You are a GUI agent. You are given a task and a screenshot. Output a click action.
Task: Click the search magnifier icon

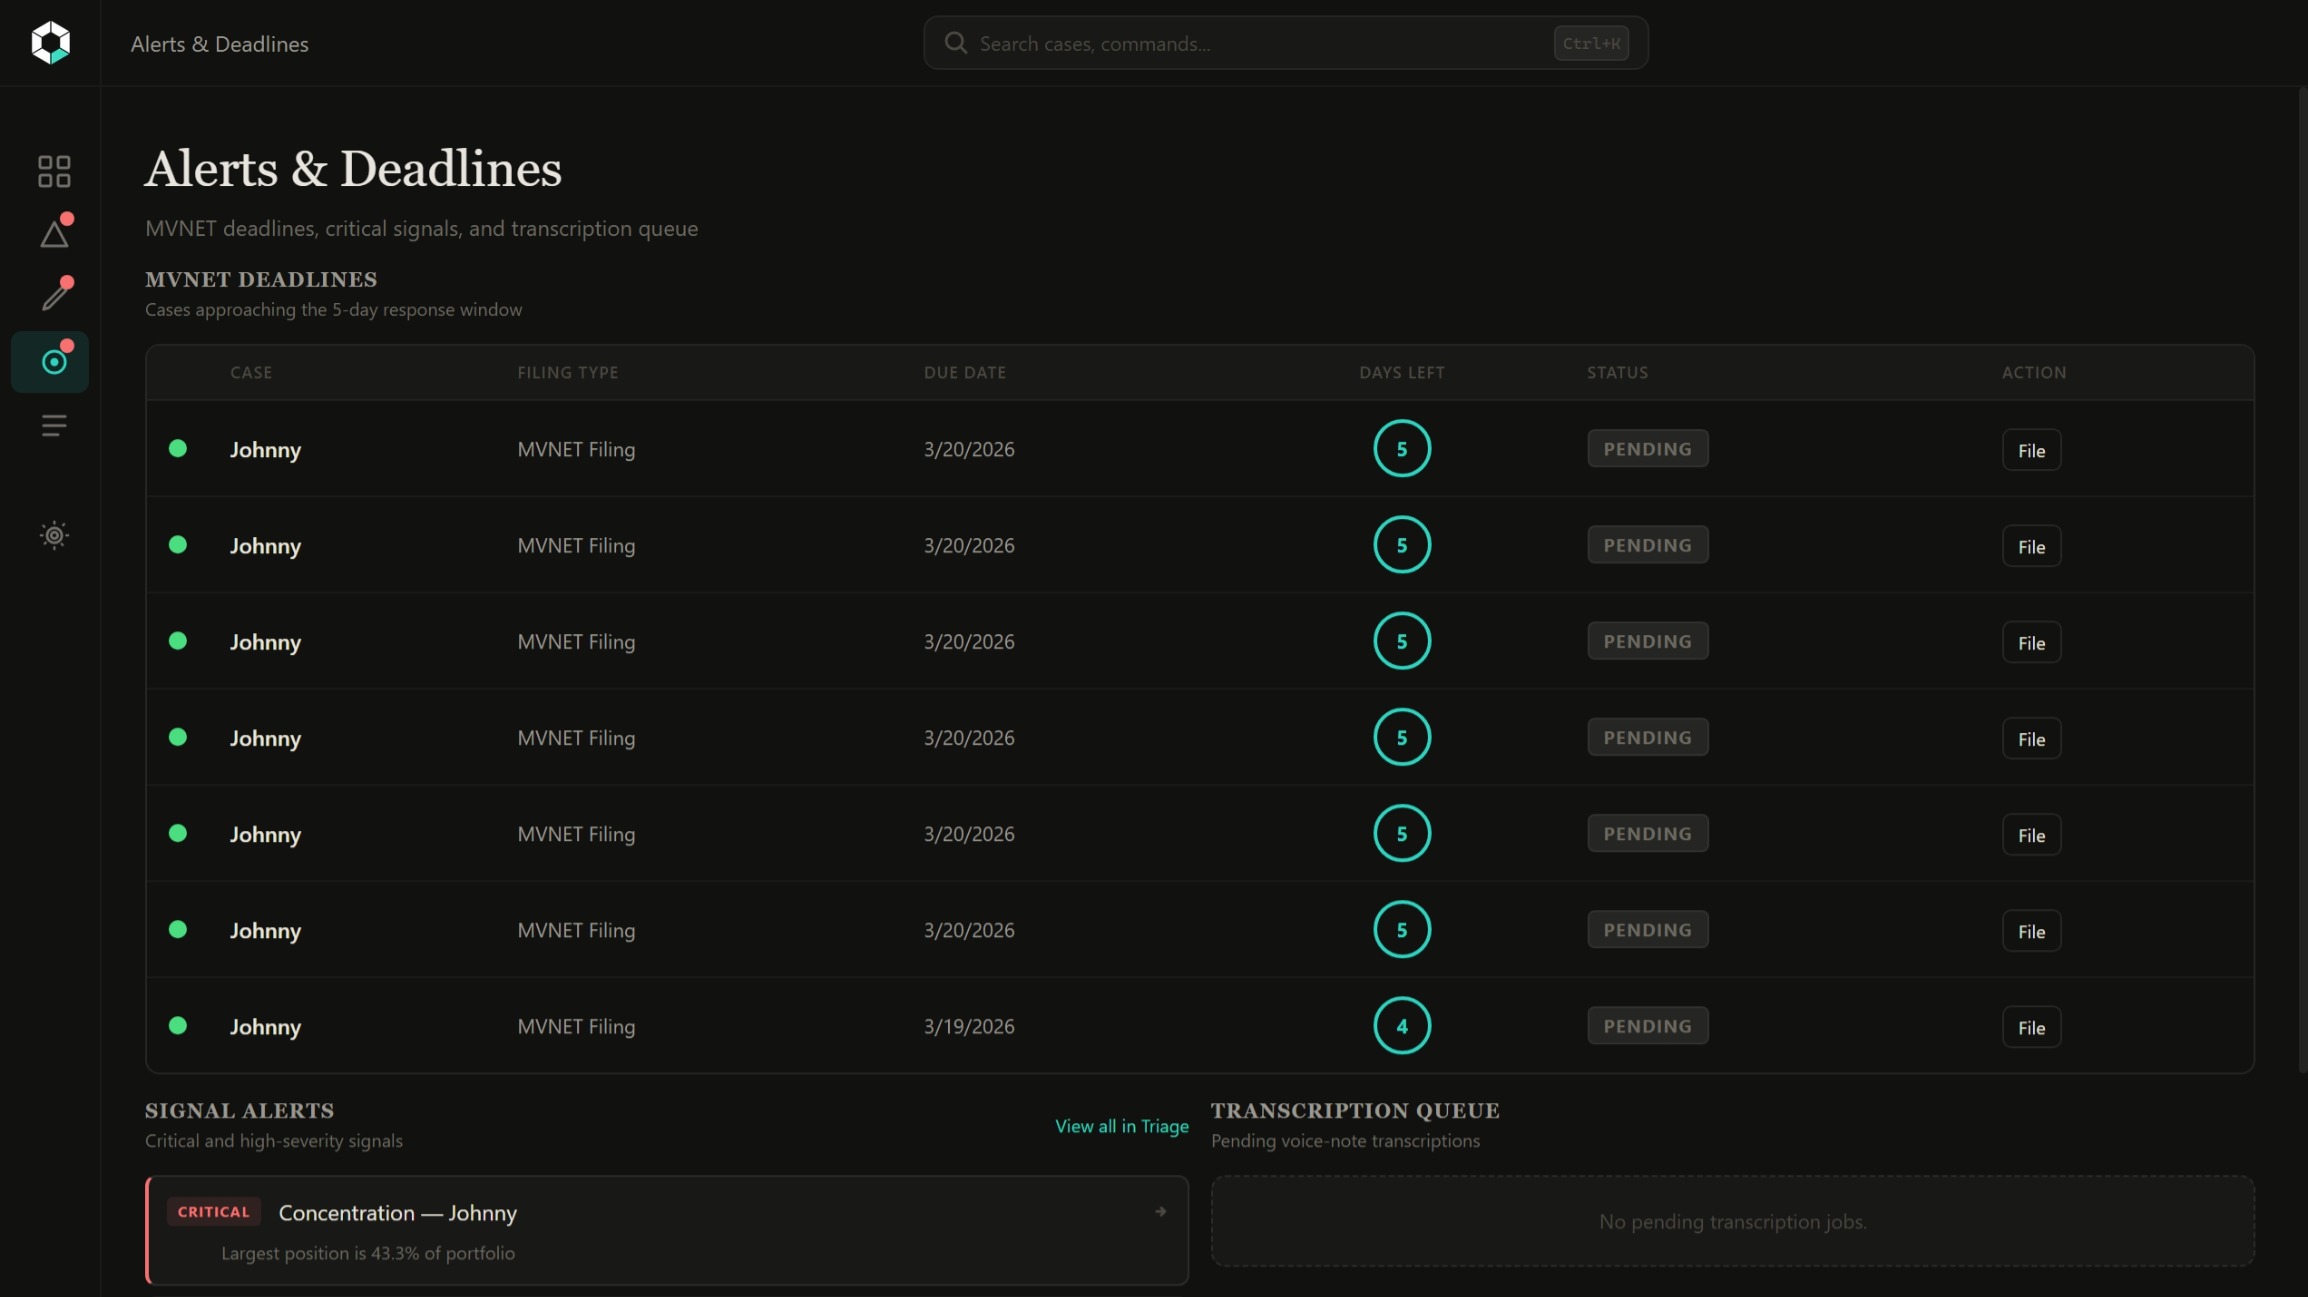[956, 43]
